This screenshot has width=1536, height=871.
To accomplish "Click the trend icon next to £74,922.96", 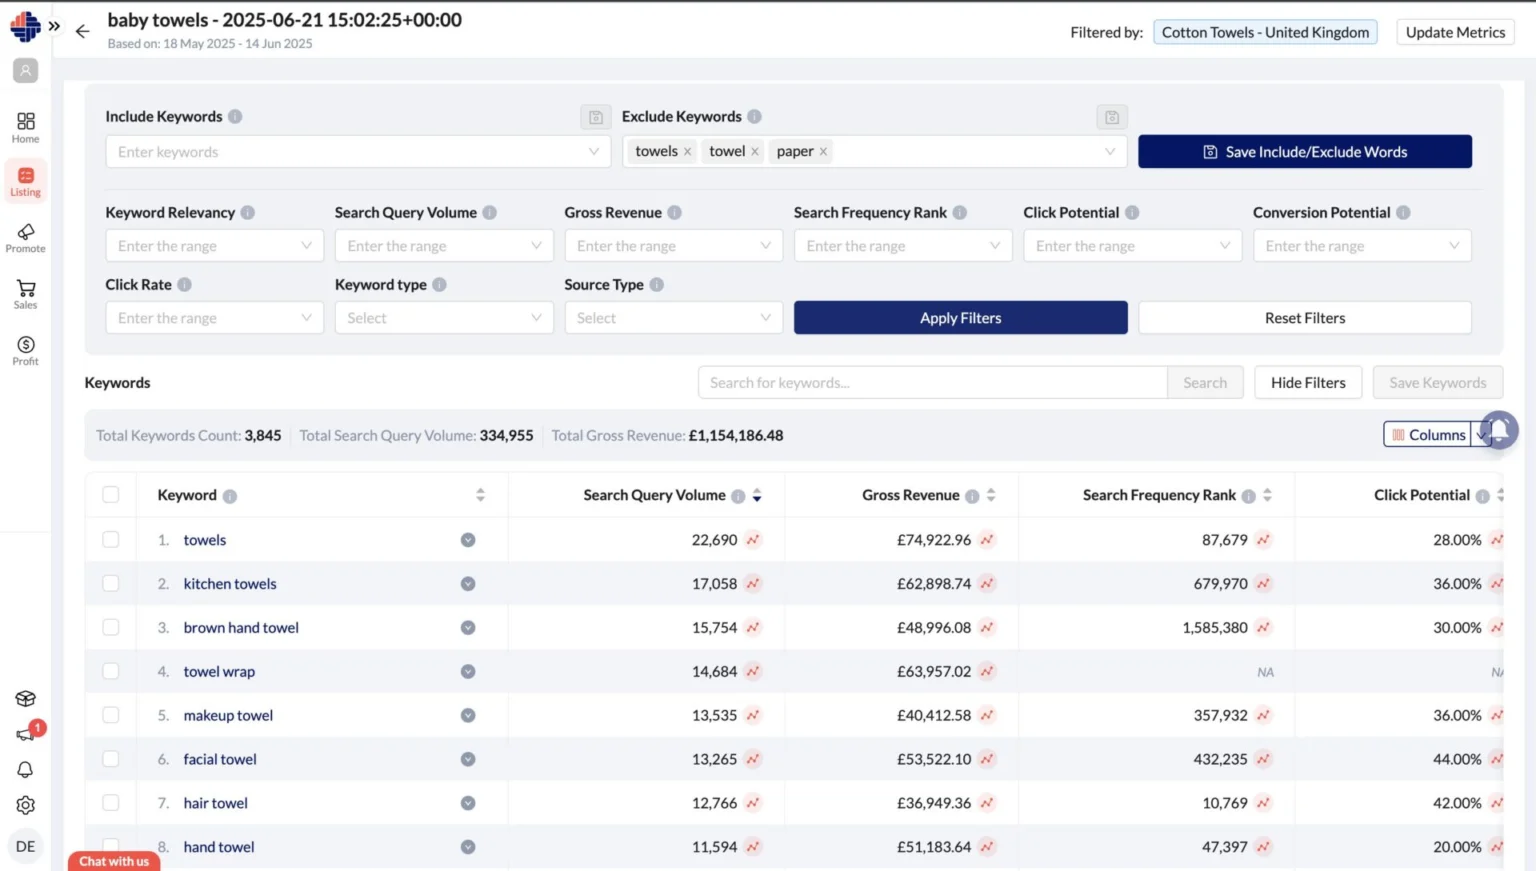I will [x=987, y=540].
